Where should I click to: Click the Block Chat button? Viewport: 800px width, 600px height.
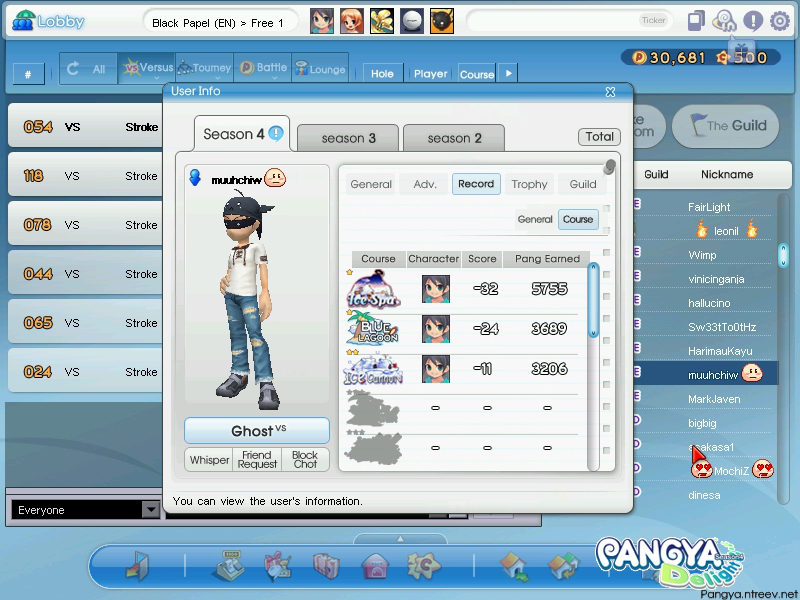point(305,460)
